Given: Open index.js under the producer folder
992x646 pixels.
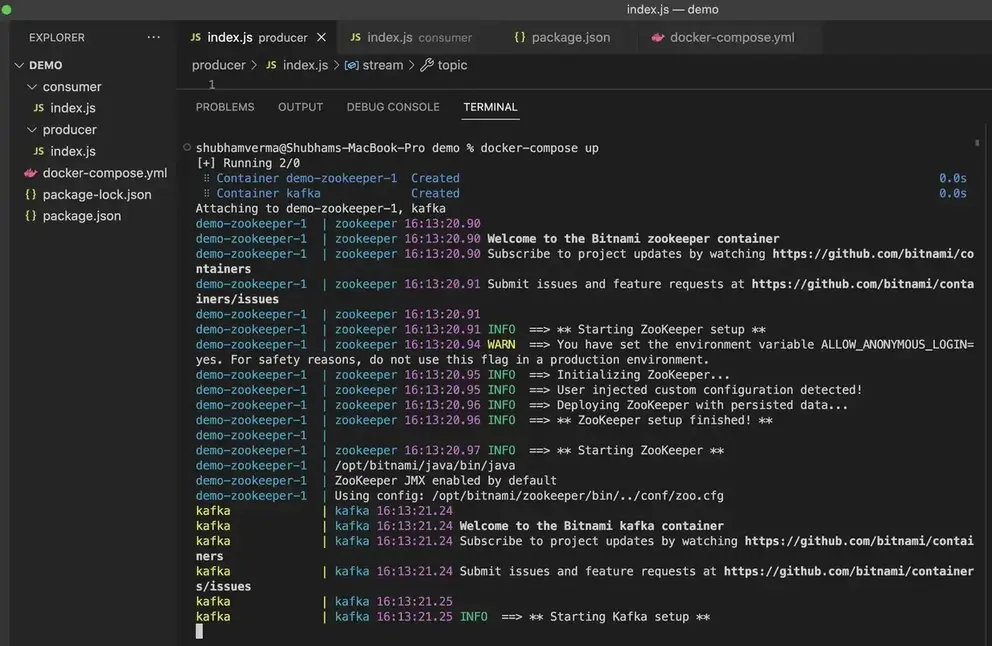Looking at the screenshot, I should tap(73, 151).
